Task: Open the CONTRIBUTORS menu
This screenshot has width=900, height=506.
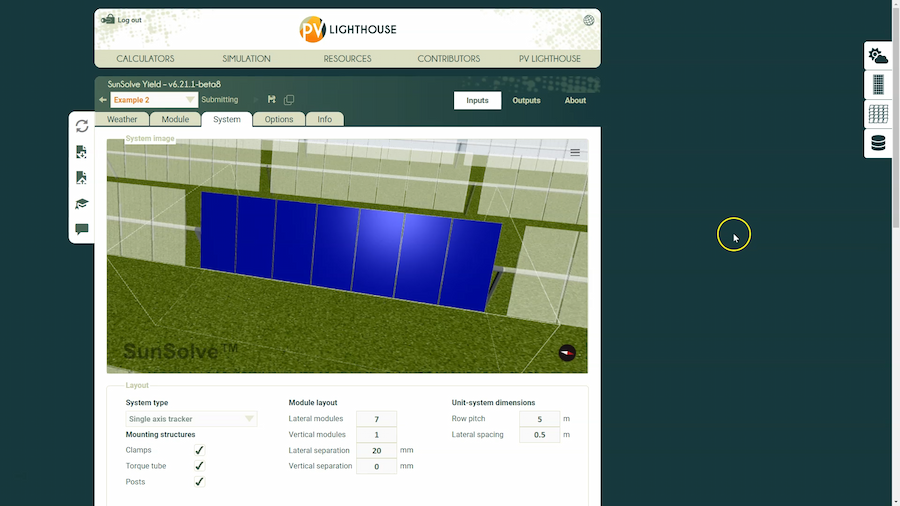Action: (449, 59)
